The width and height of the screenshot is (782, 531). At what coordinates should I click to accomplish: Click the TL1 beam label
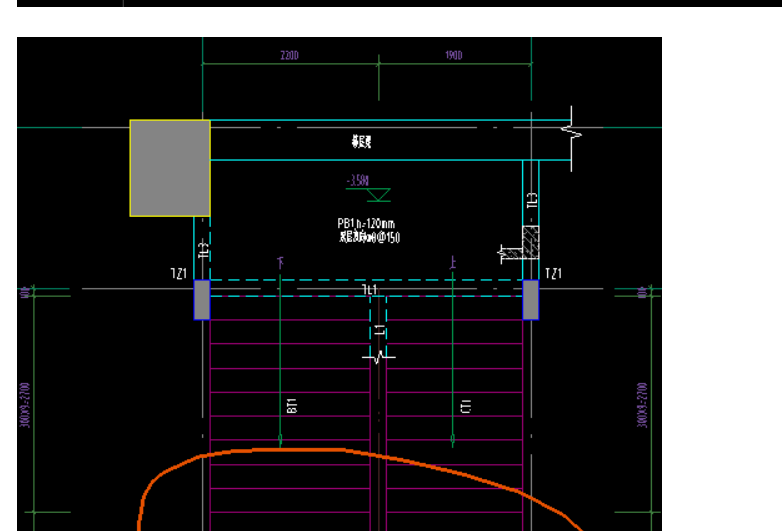(370, 290)
